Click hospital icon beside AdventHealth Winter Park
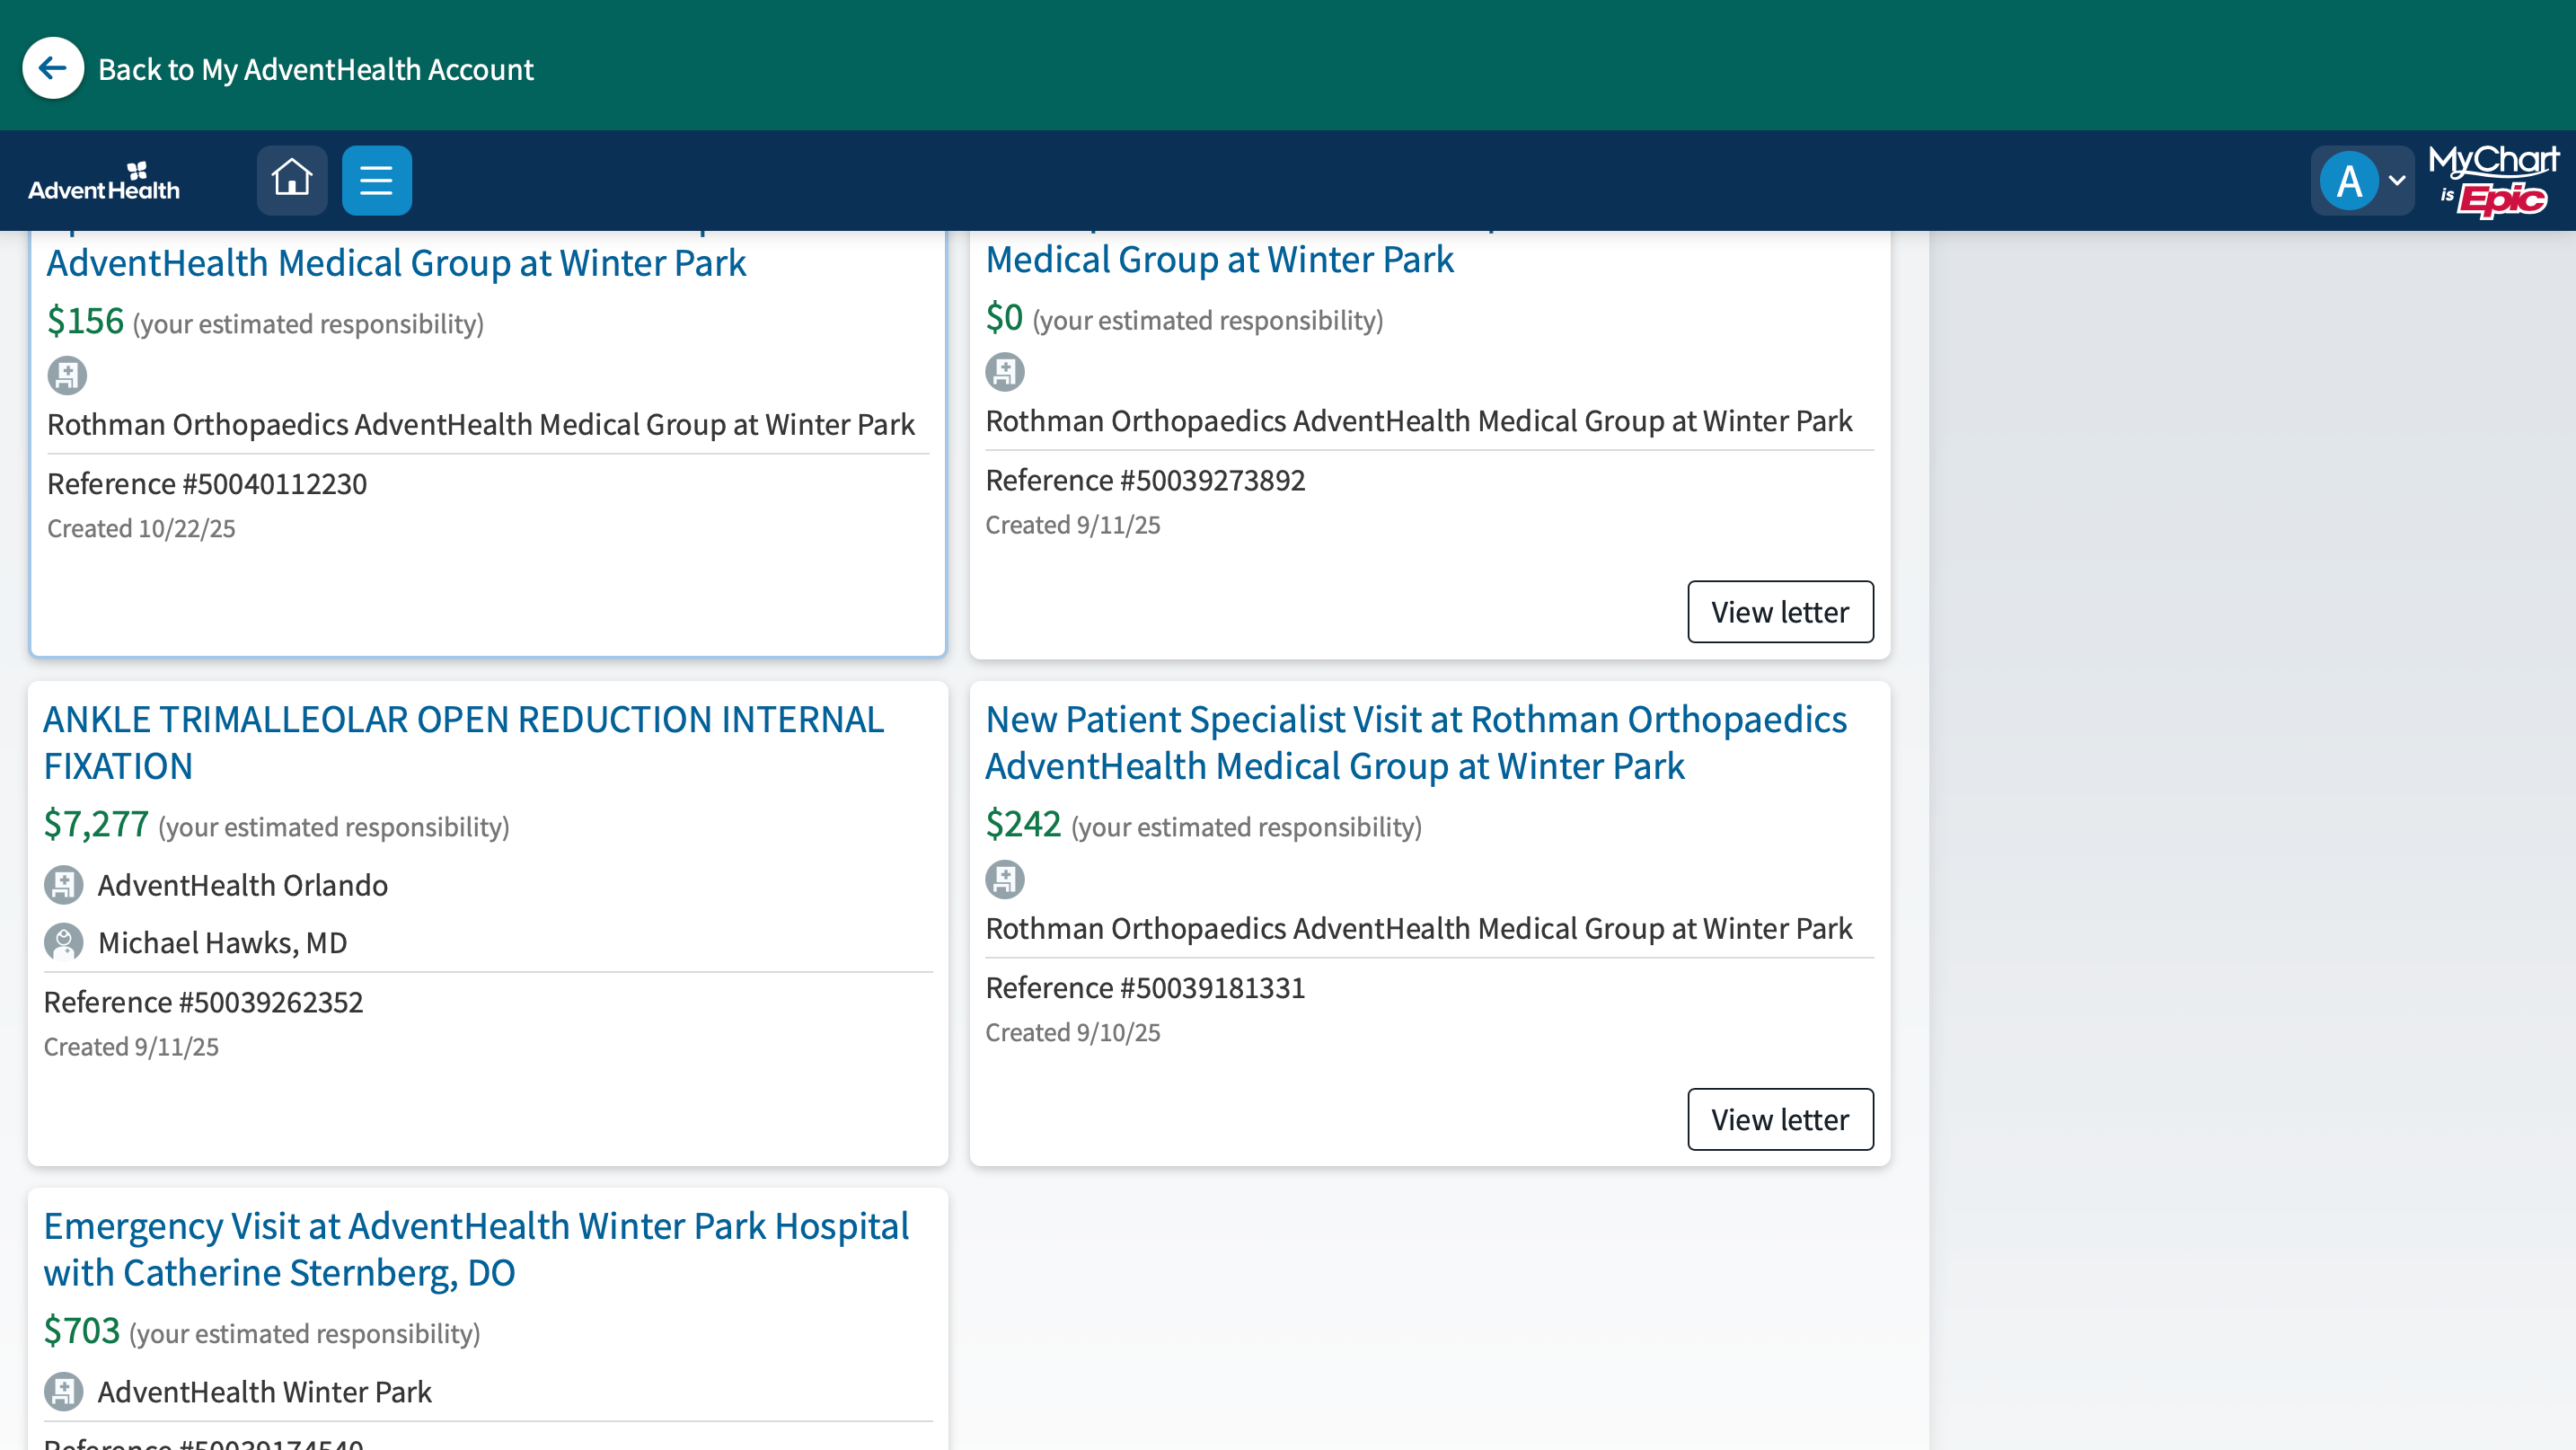 [x=63, y=1392]
